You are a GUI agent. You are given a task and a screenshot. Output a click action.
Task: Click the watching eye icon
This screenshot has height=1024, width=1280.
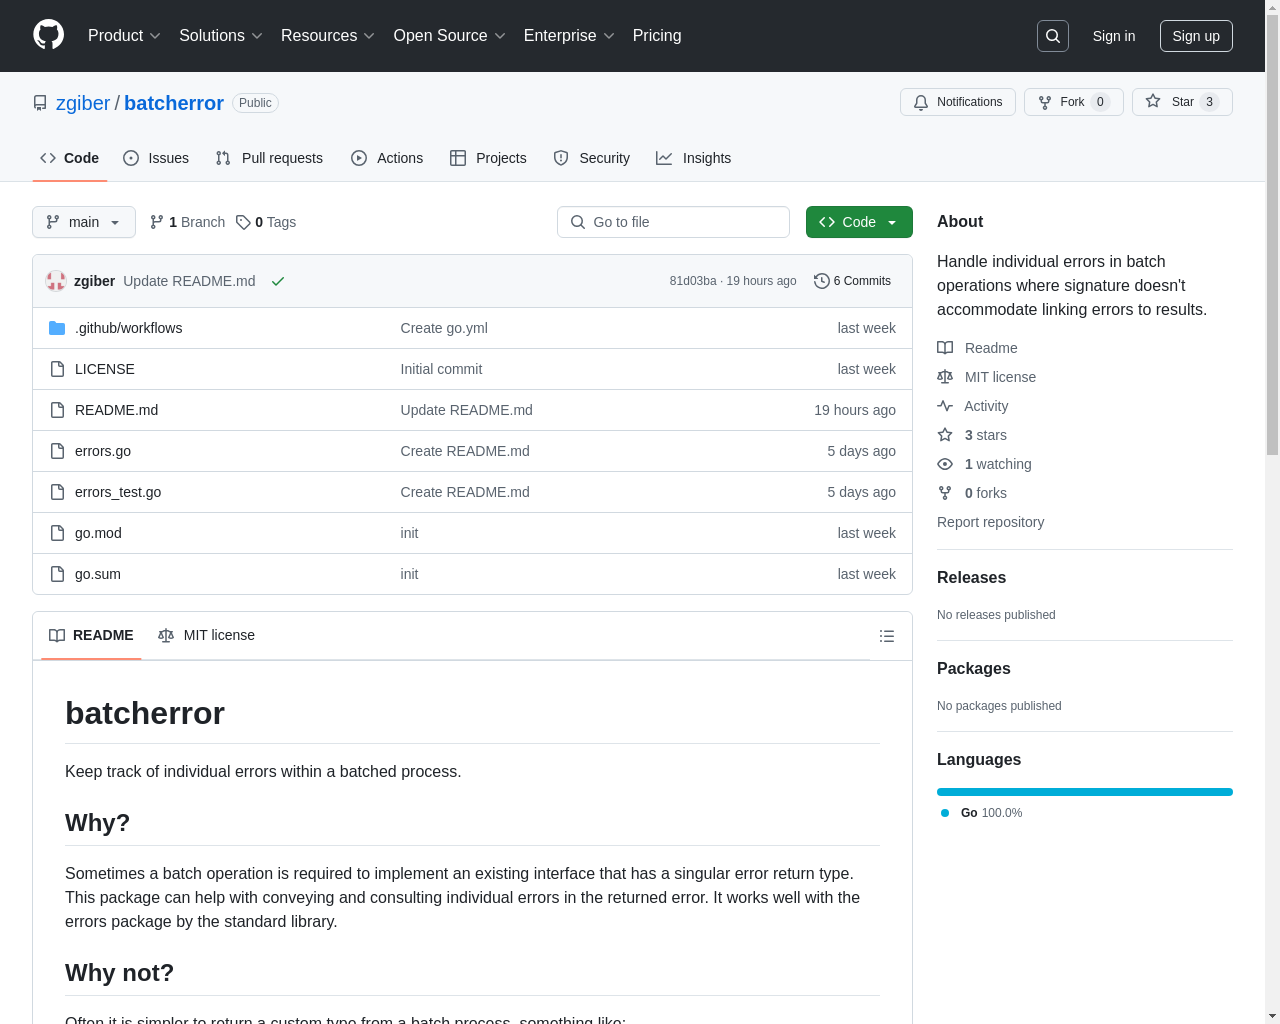[x=945, y=464]
